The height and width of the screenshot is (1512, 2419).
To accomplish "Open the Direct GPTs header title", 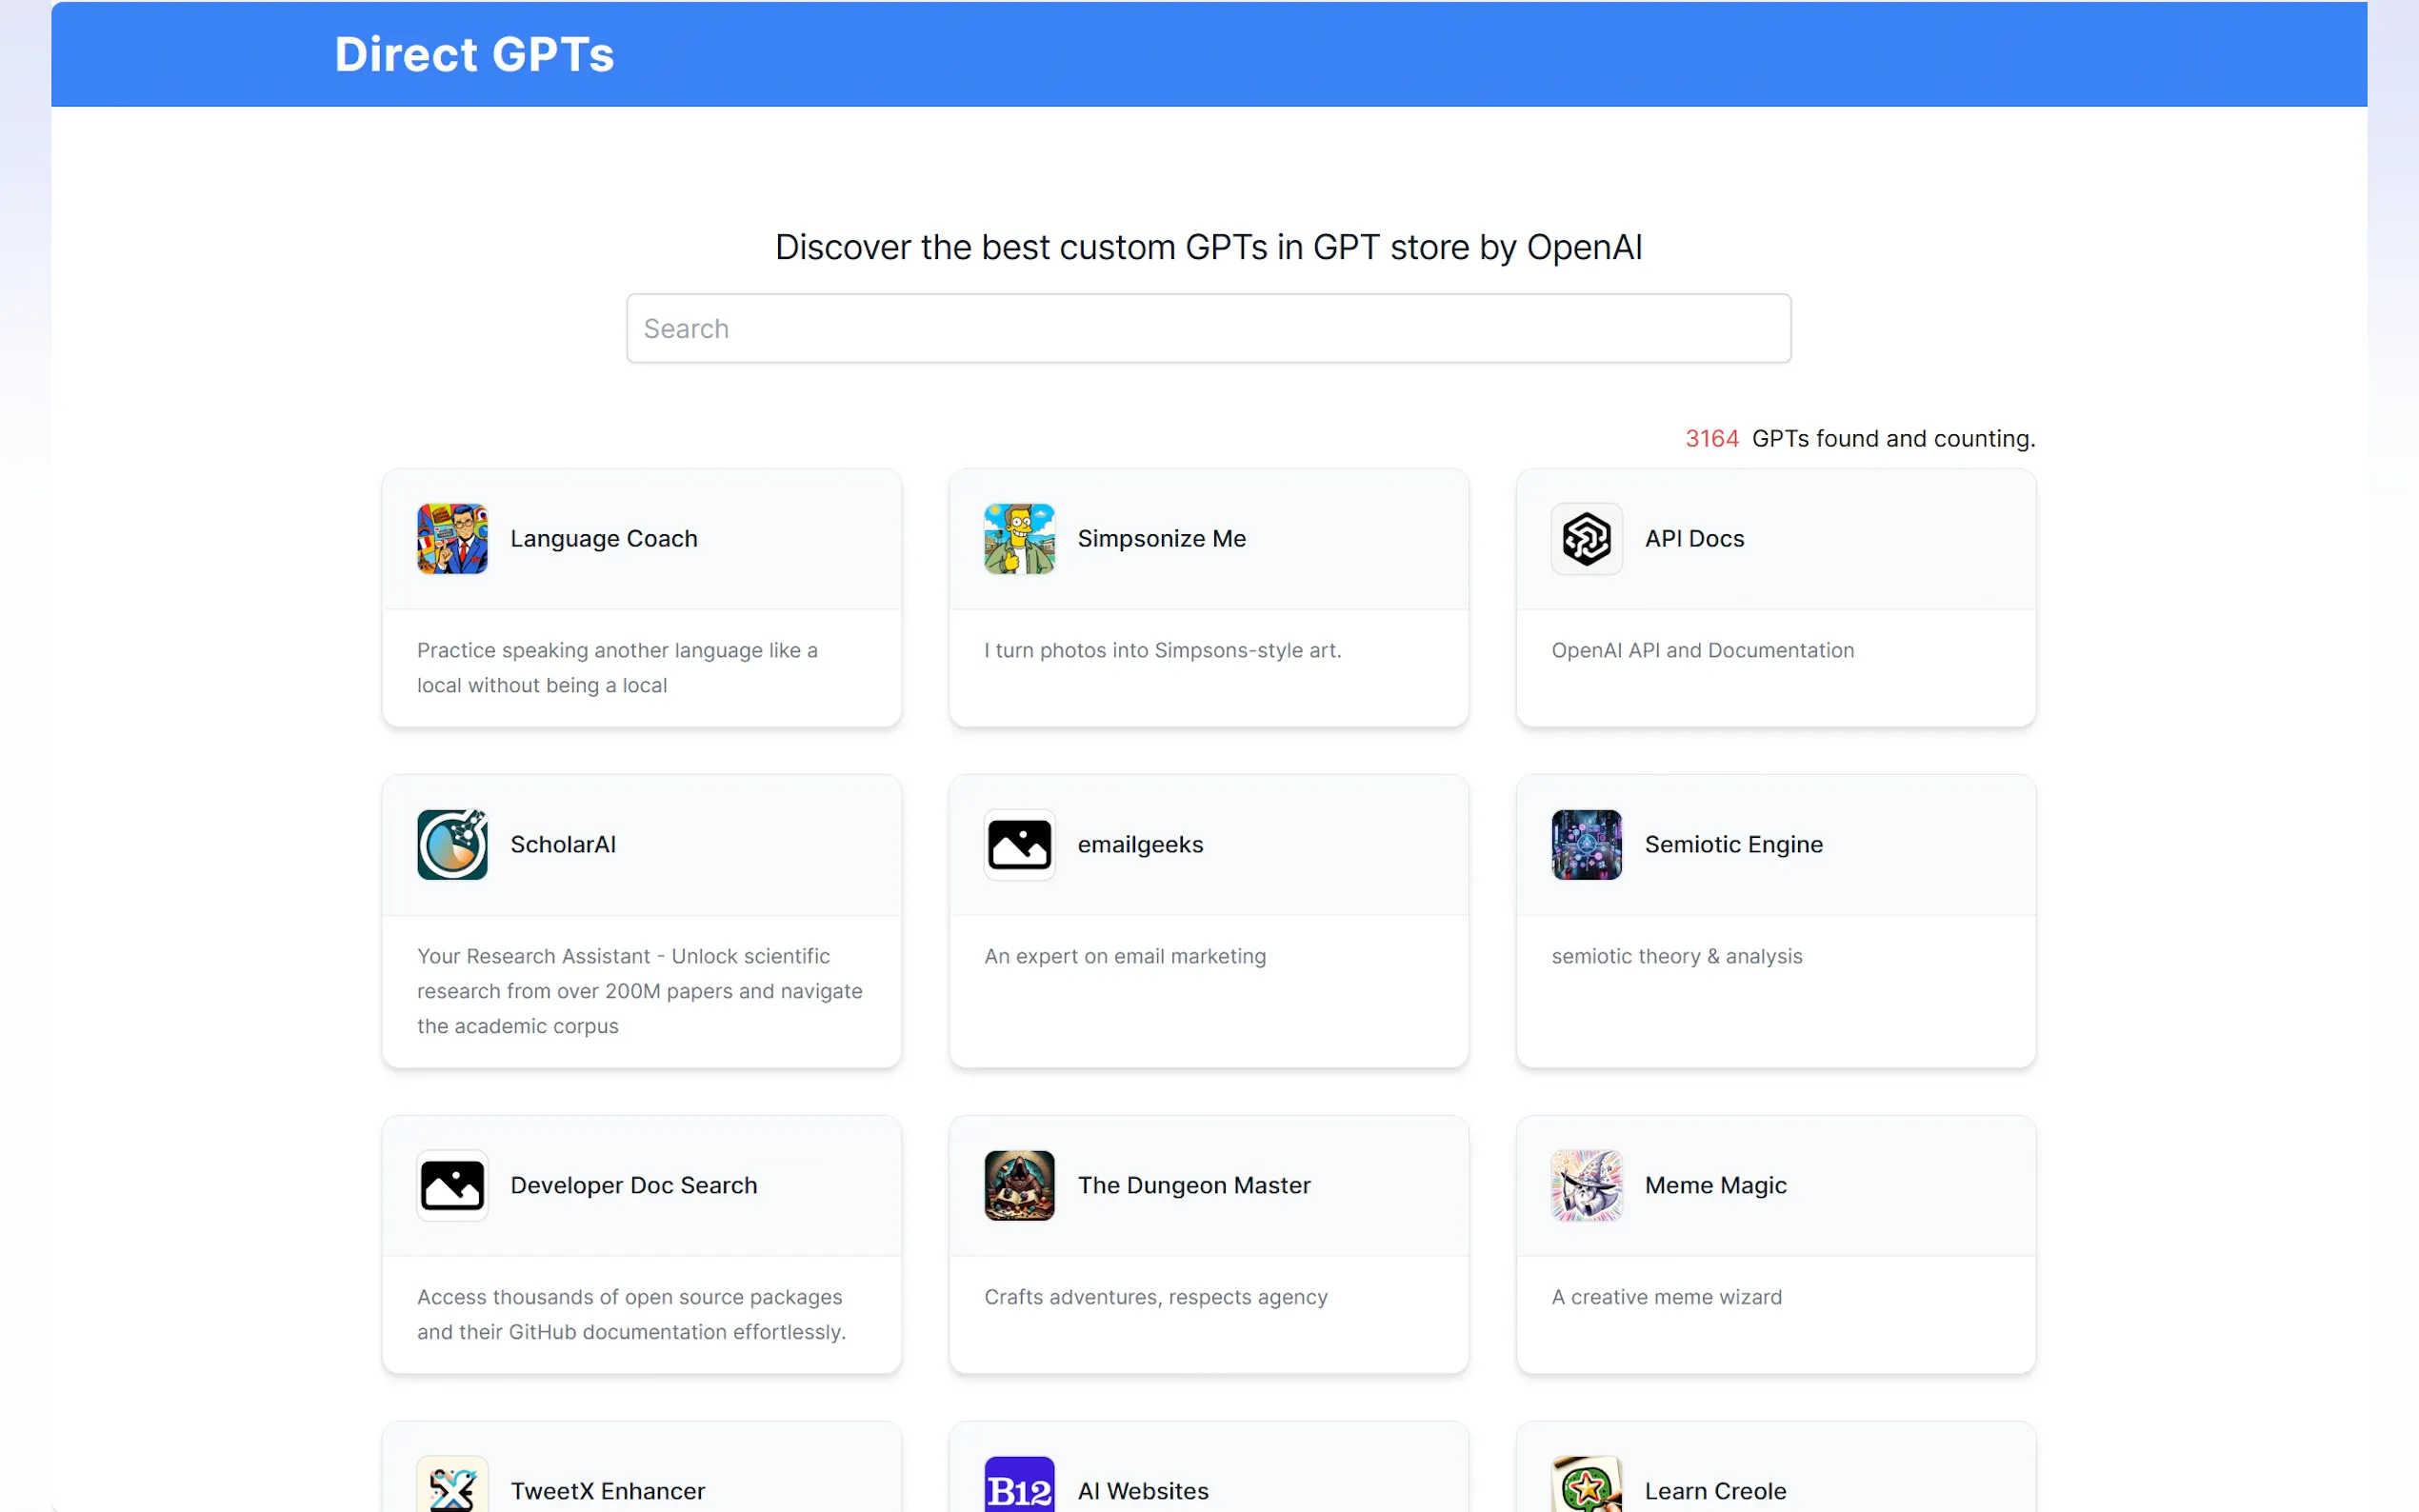I will [x=474, y=54].
